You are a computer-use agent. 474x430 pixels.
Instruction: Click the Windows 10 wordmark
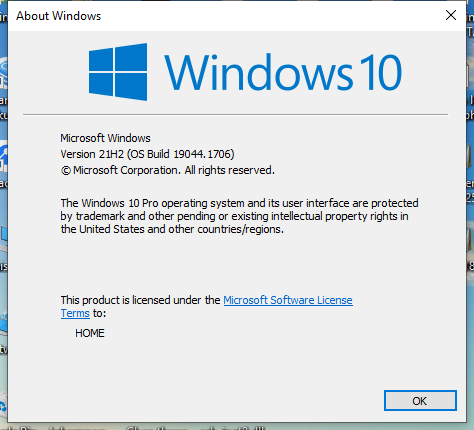[283, 73]
